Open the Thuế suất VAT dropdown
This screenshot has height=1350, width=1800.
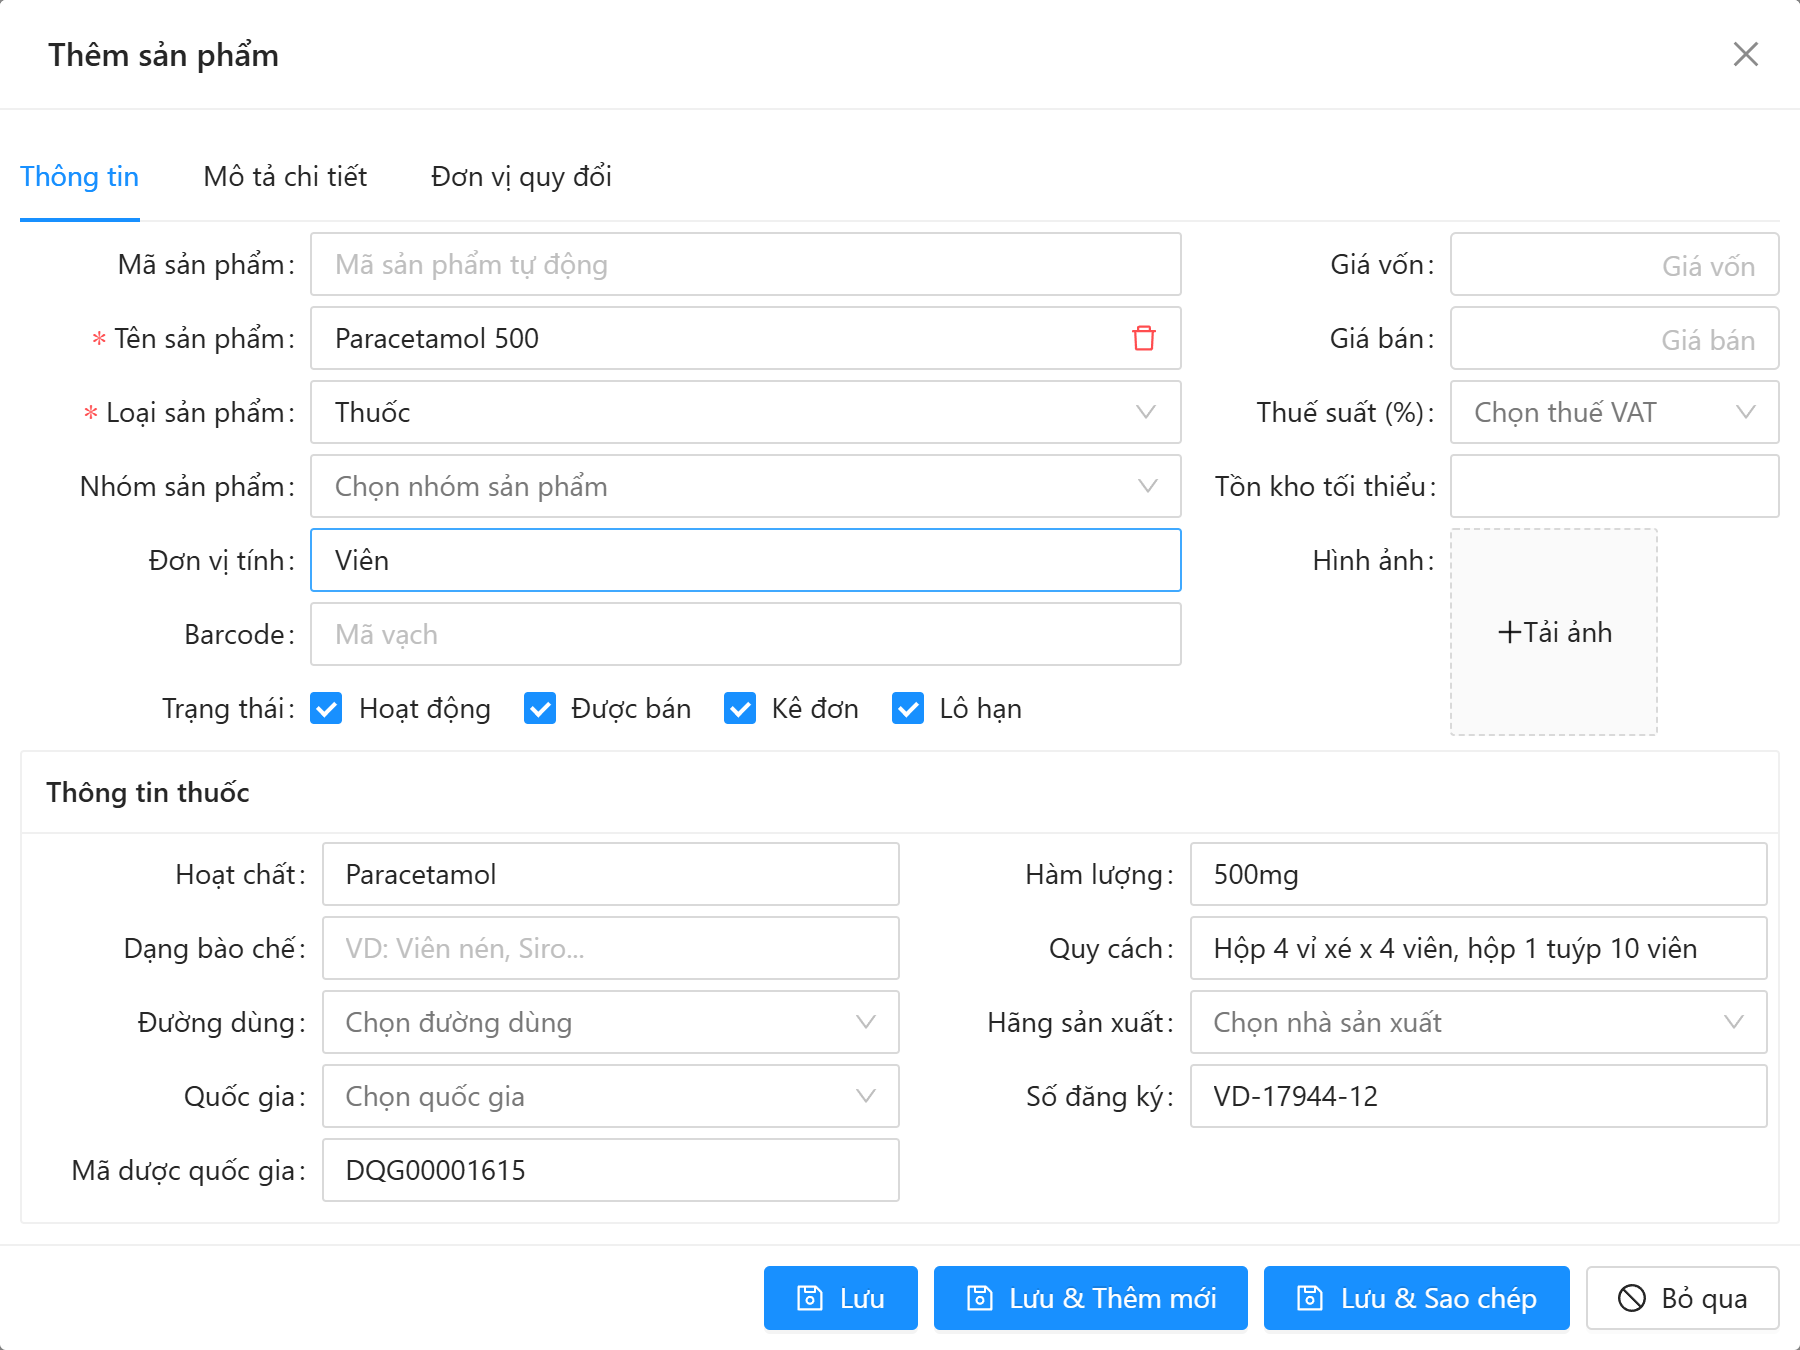pyautogui.click(x=1614, y=412)
